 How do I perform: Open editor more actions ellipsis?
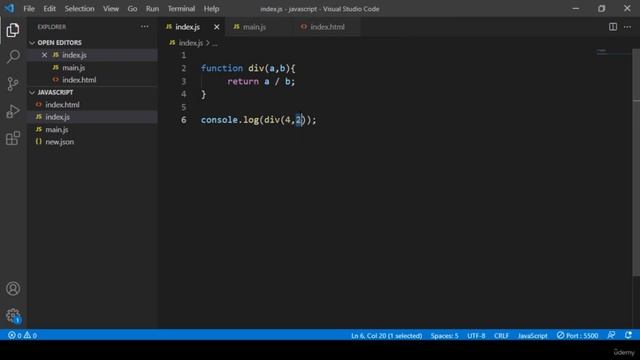627,27
